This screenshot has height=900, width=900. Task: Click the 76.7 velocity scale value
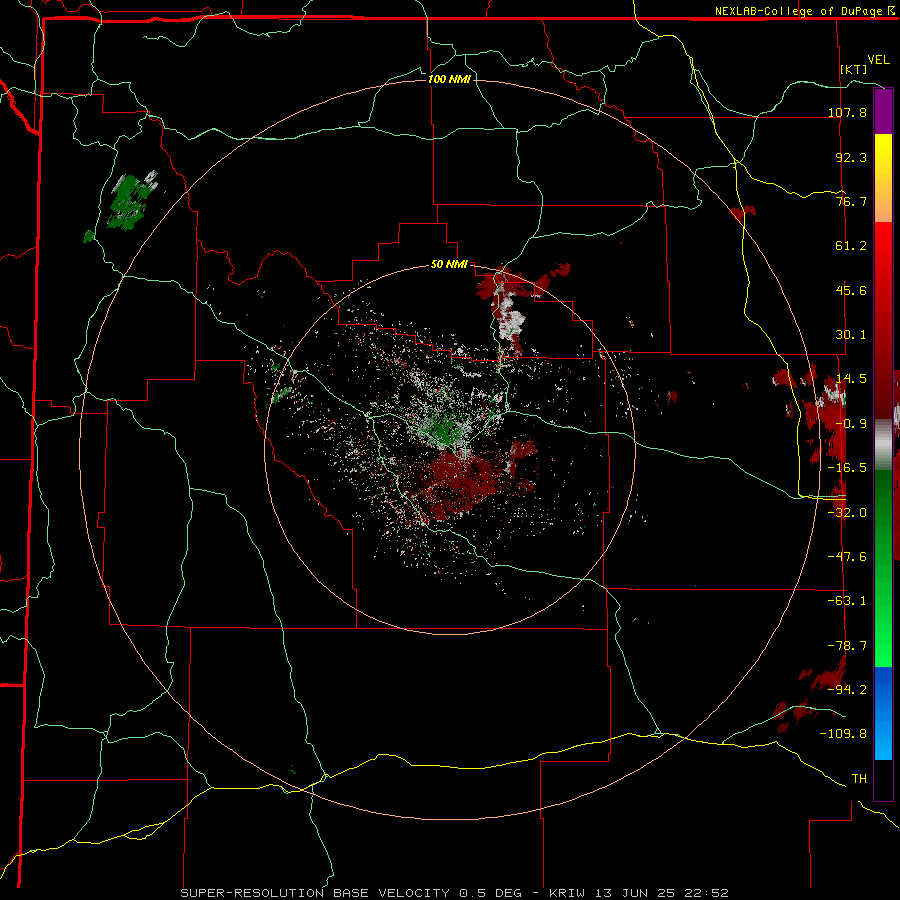(851, 201)
